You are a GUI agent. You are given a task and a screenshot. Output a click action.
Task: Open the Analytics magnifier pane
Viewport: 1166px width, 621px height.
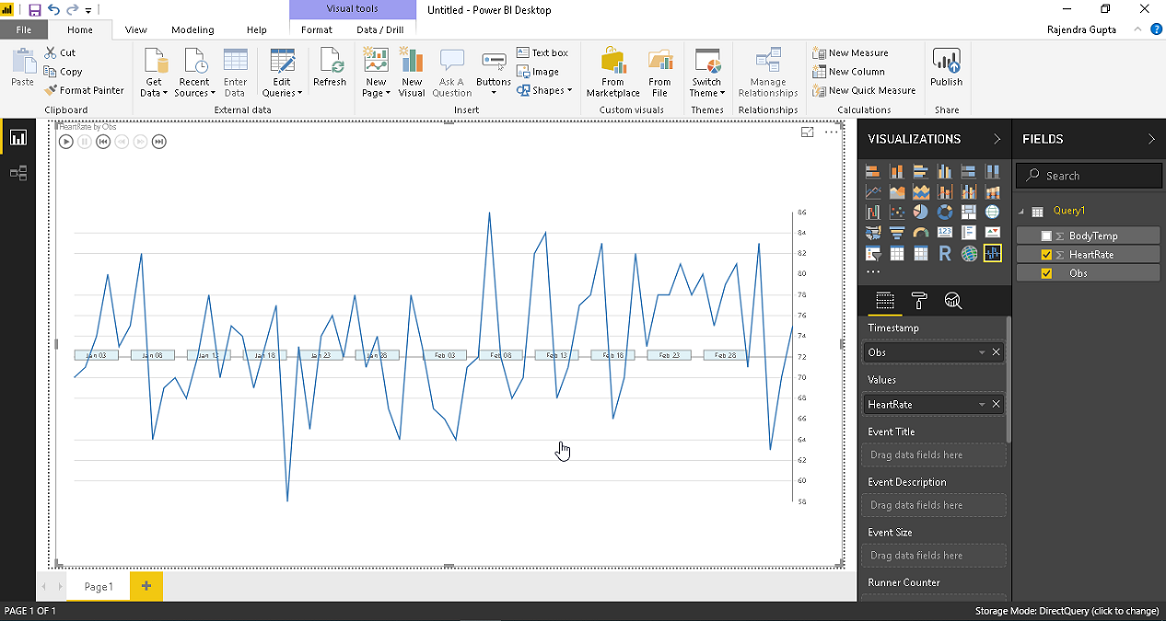click(953, 300)
